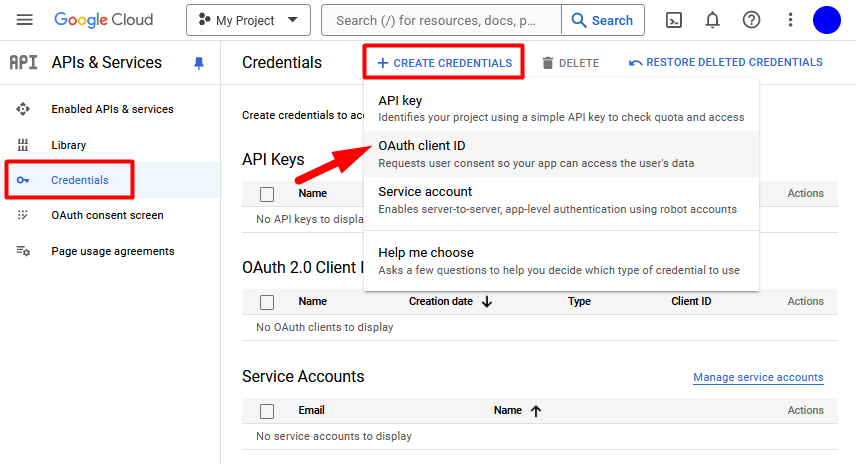Focus the resource search field
This screenshot has height=464, width=856.
[441, 20]
